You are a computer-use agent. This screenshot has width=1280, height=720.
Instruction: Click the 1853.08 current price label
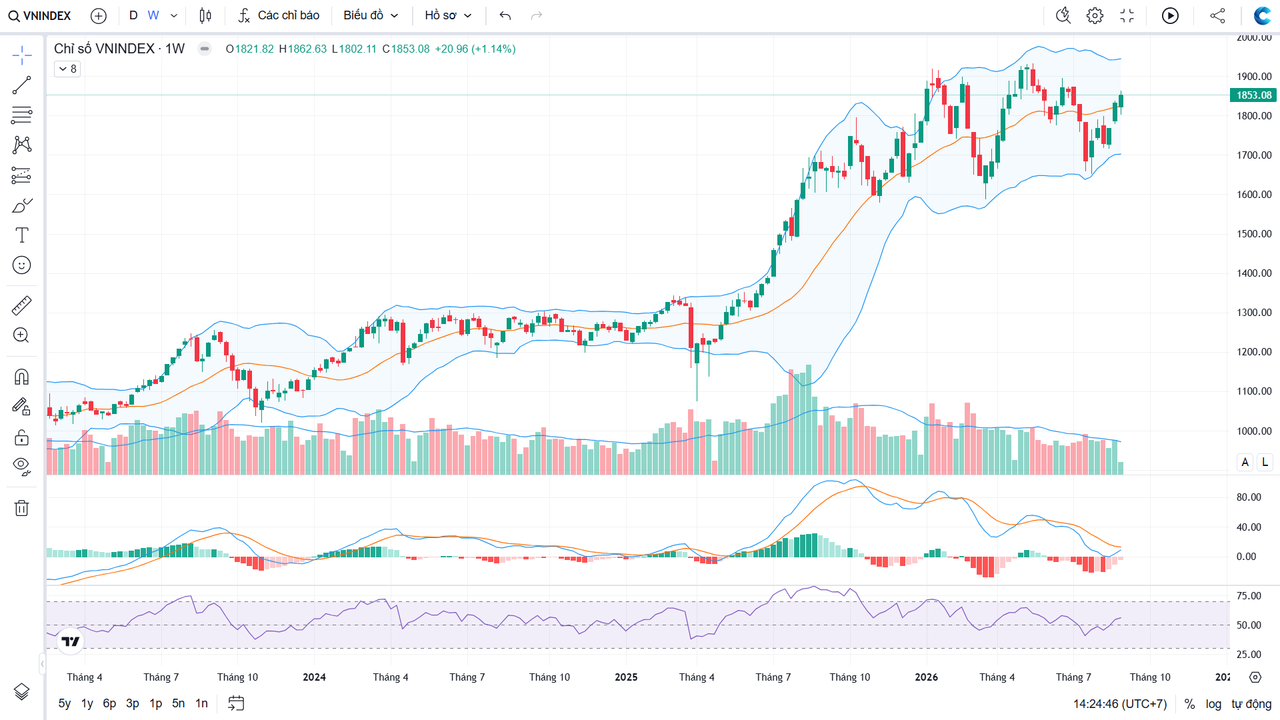1254,95
